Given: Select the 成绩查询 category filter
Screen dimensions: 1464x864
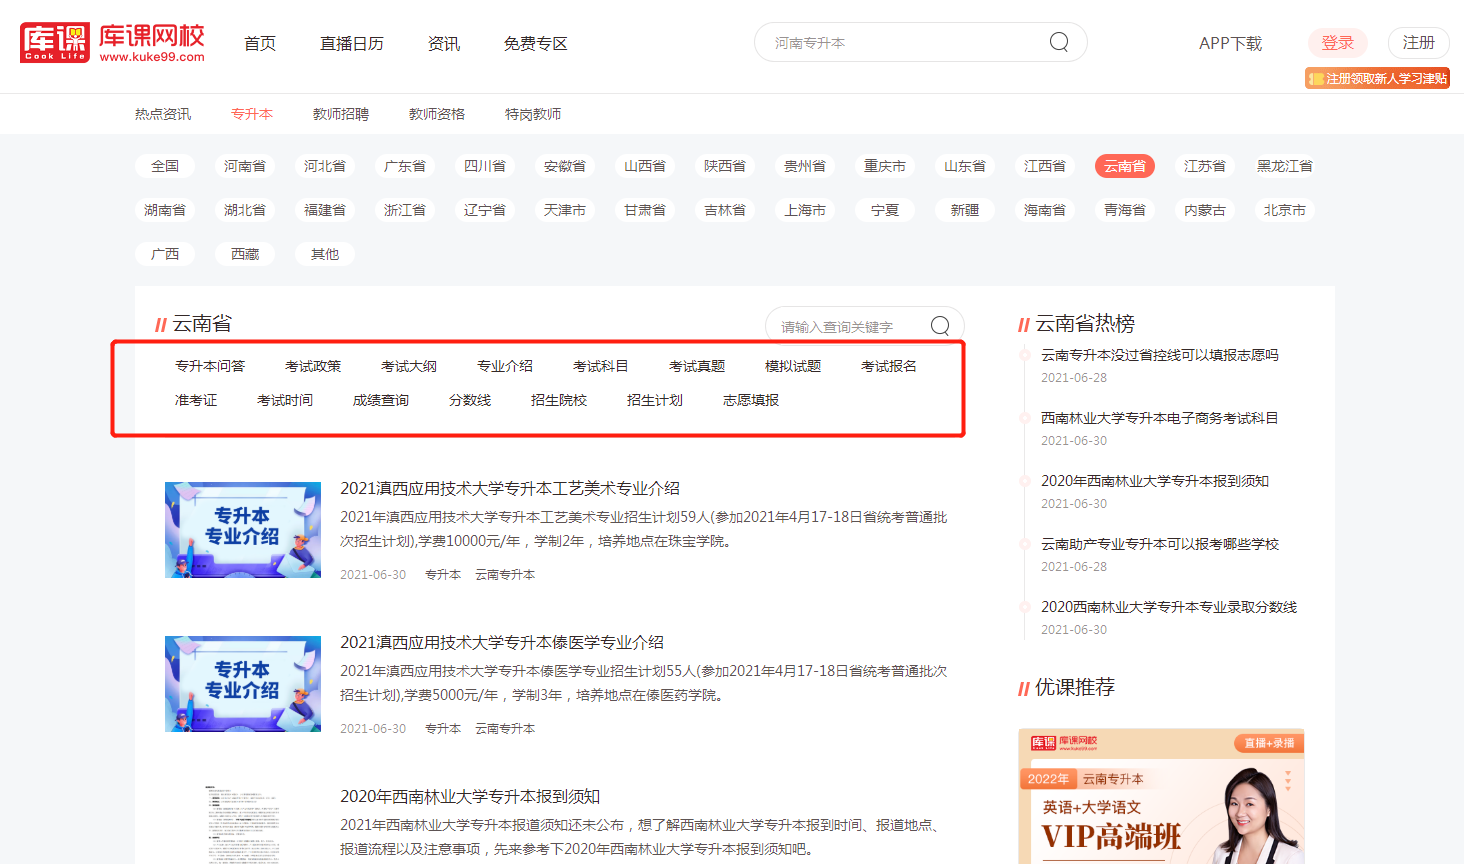Looking at the screenshot, I should [381, 399].
